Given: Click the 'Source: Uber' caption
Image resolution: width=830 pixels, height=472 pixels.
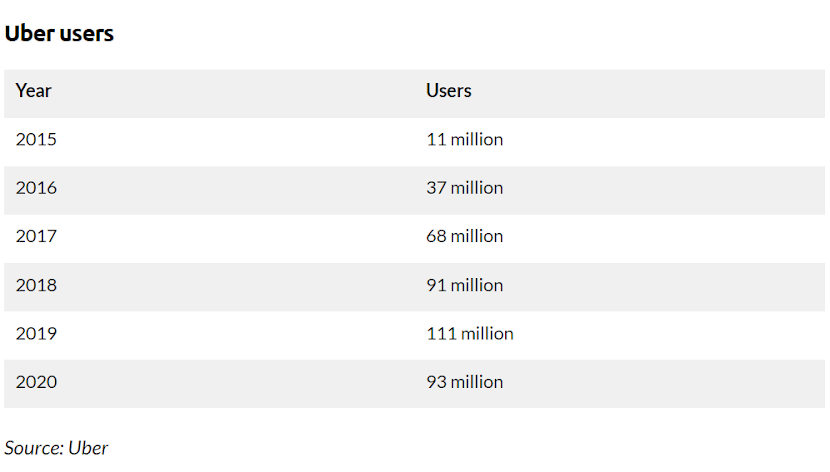Looking at the screenshot, I should 56,448.
